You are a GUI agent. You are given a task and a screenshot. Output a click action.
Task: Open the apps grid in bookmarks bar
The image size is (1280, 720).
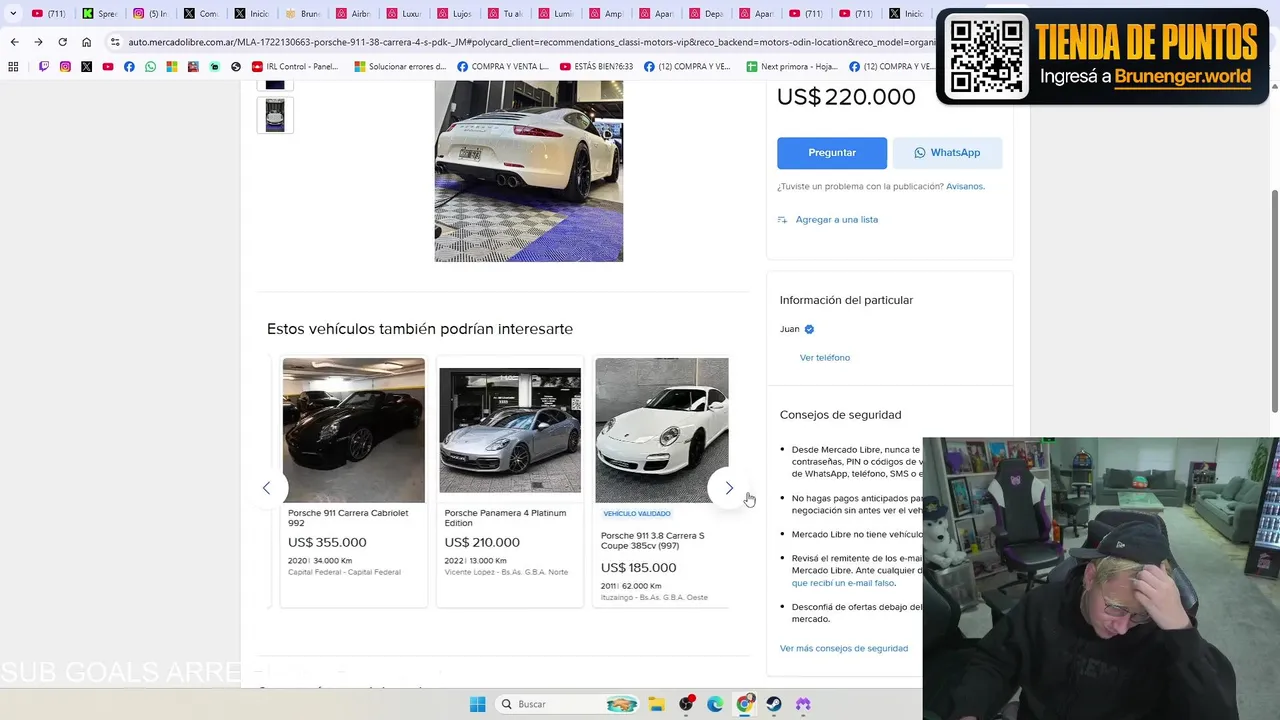click(x=13, y=66)
